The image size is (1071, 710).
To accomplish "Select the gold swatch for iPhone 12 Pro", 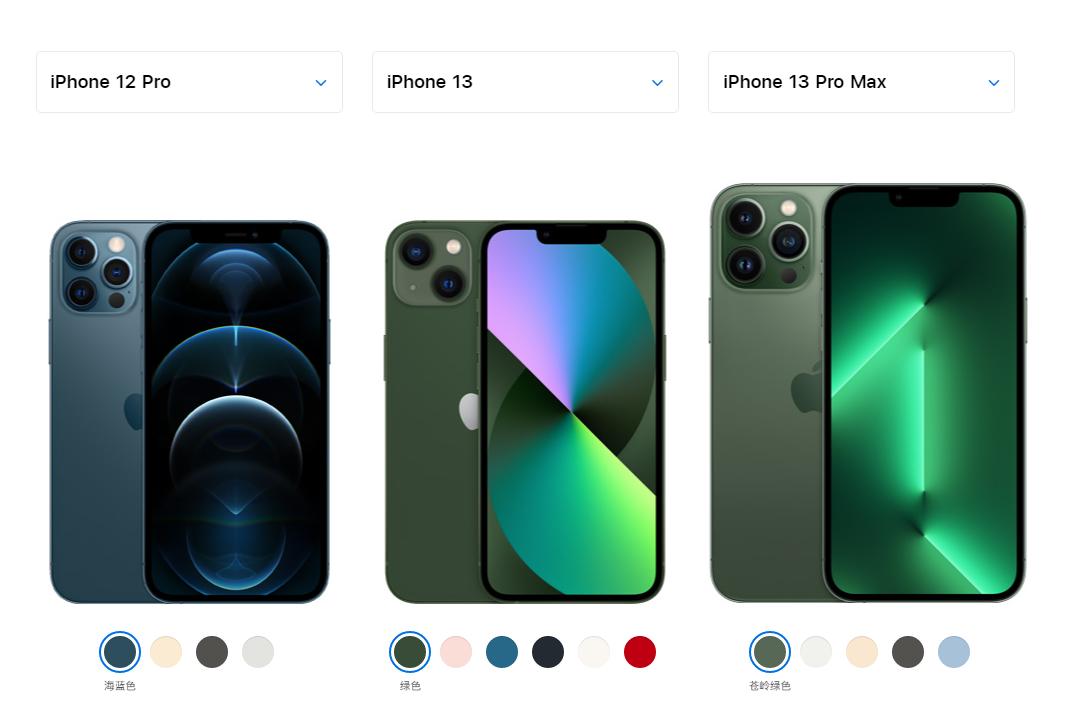I will coord(166,652).
